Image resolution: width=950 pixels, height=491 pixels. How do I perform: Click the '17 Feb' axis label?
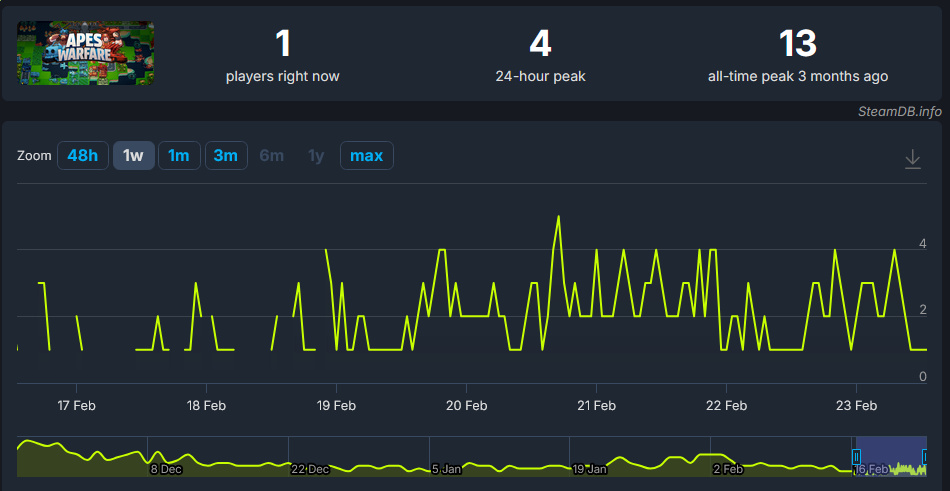76,406
